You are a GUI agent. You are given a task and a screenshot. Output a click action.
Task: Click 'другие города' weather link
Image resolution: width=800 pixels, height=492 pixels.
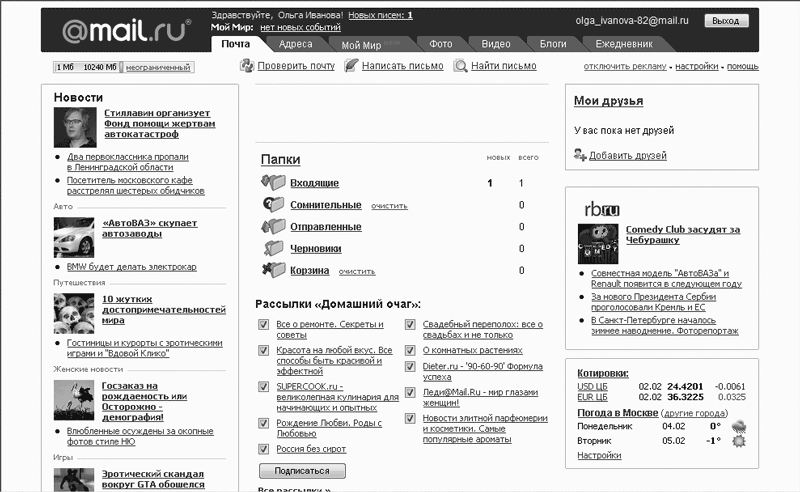pos(694,413)
